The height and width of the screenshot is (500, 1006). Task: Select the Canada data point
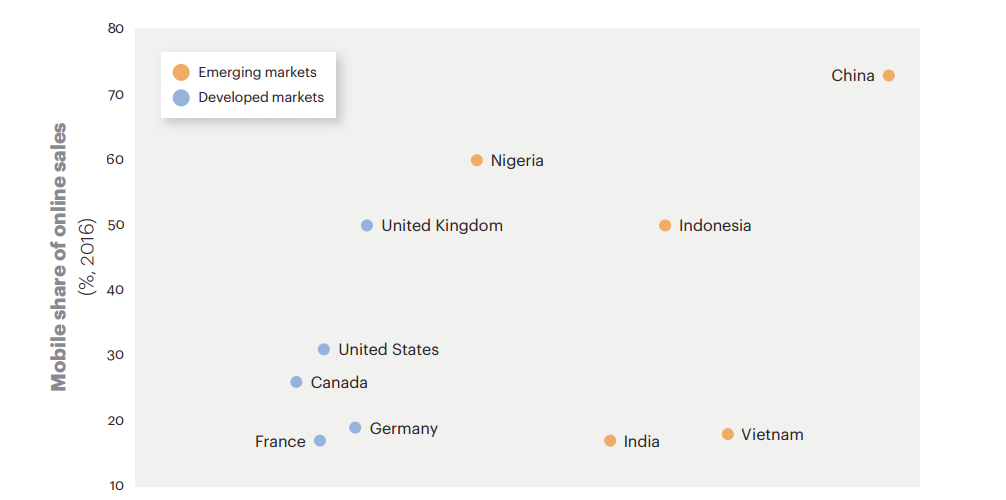click(296, 382)
